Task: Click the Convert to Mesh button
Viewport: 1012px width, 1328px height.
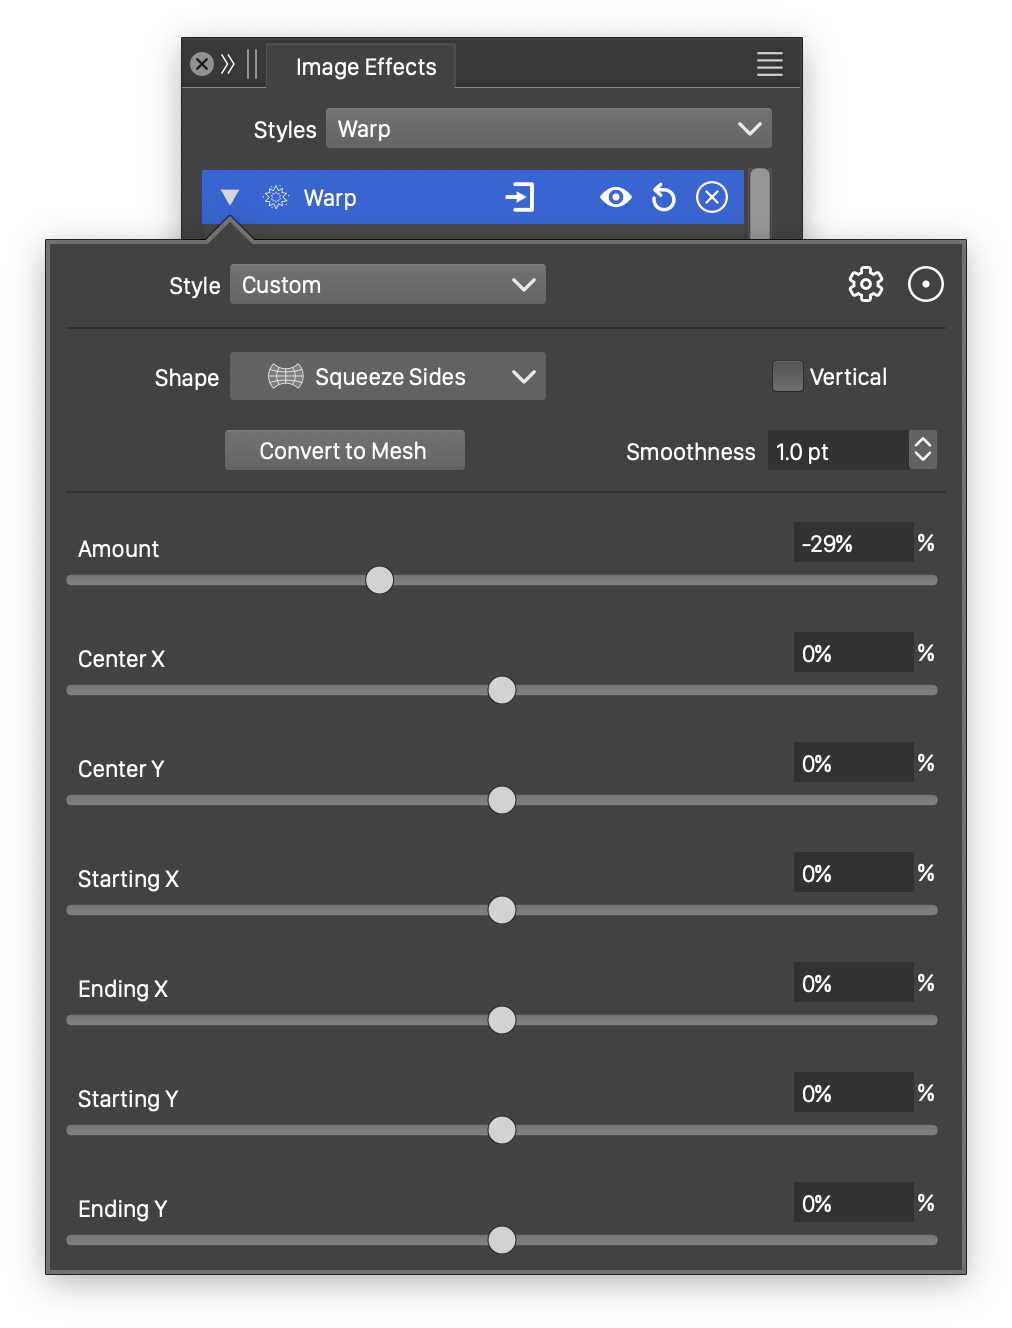Action: (x=344, y=451)
